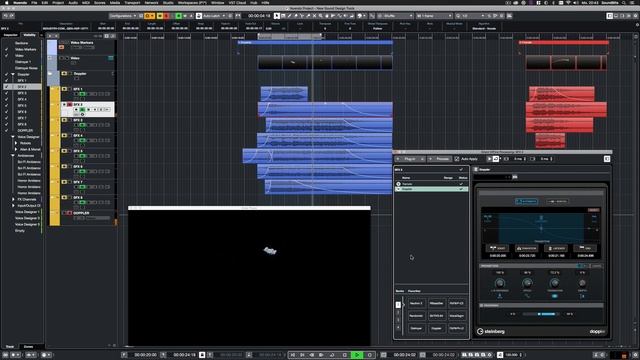
Task: Click the blue SFX 1 audio clip
Action: [284, 93]
